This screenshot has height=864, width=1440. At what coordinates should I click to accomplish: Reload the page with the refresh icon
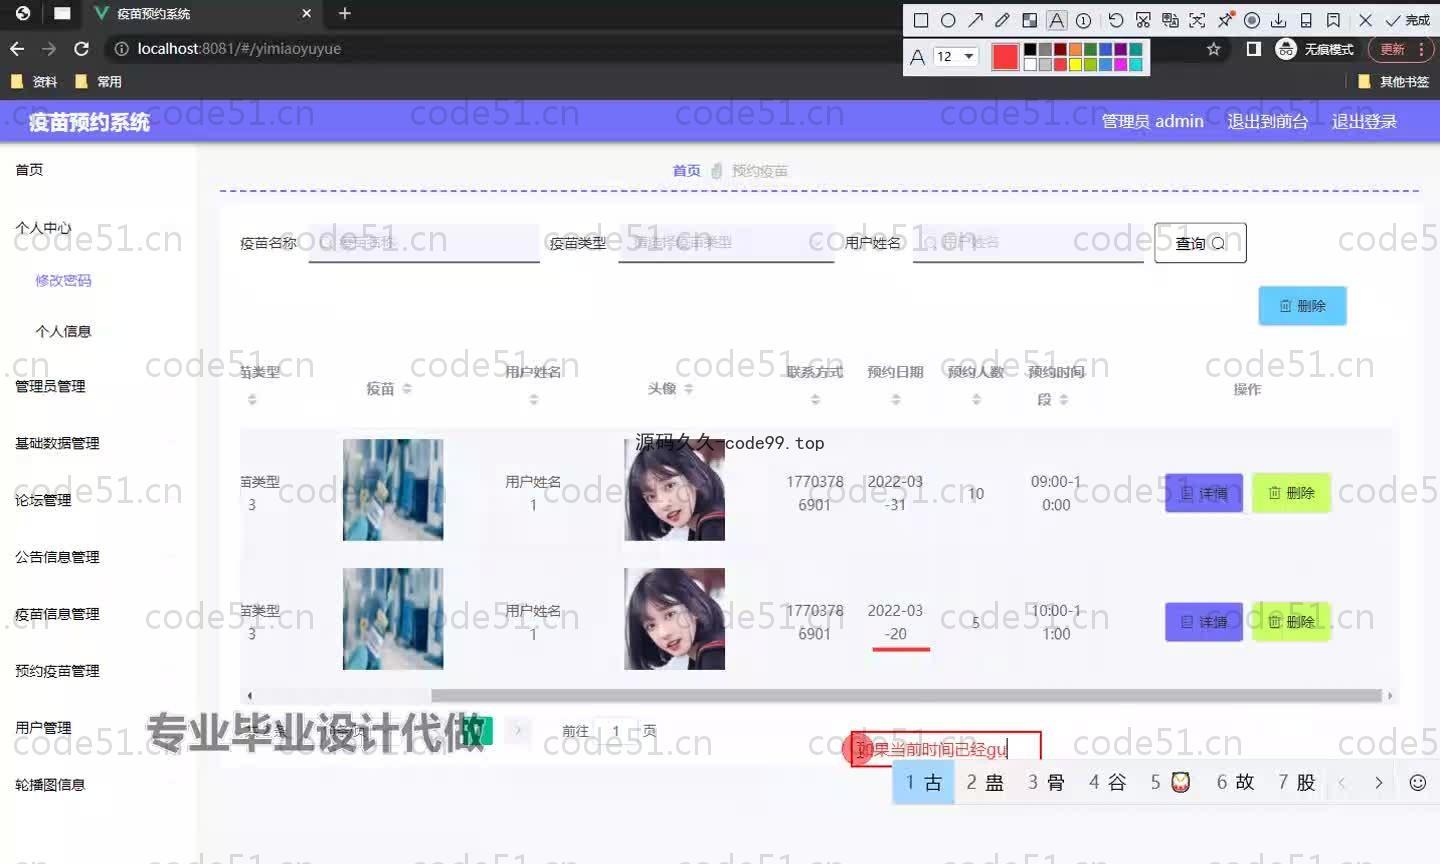tap(82, 48)
